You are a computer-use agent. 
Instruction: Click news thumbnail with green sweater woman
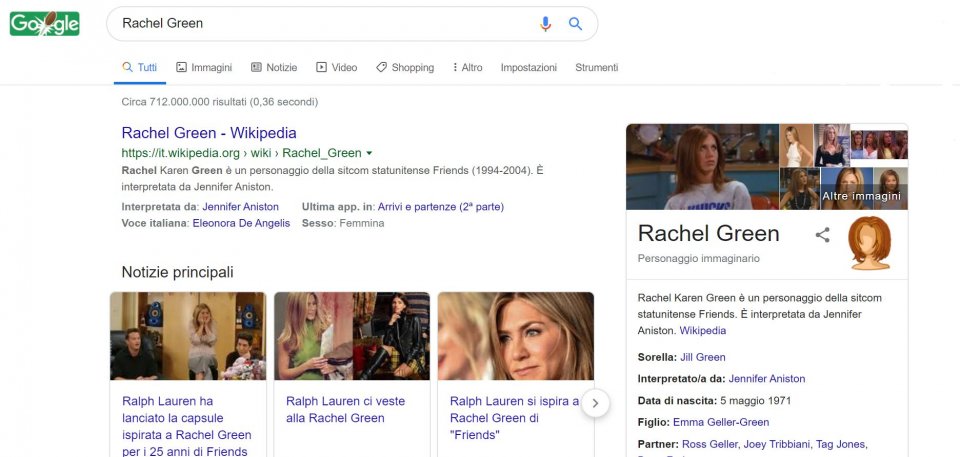tap(352, 336)
